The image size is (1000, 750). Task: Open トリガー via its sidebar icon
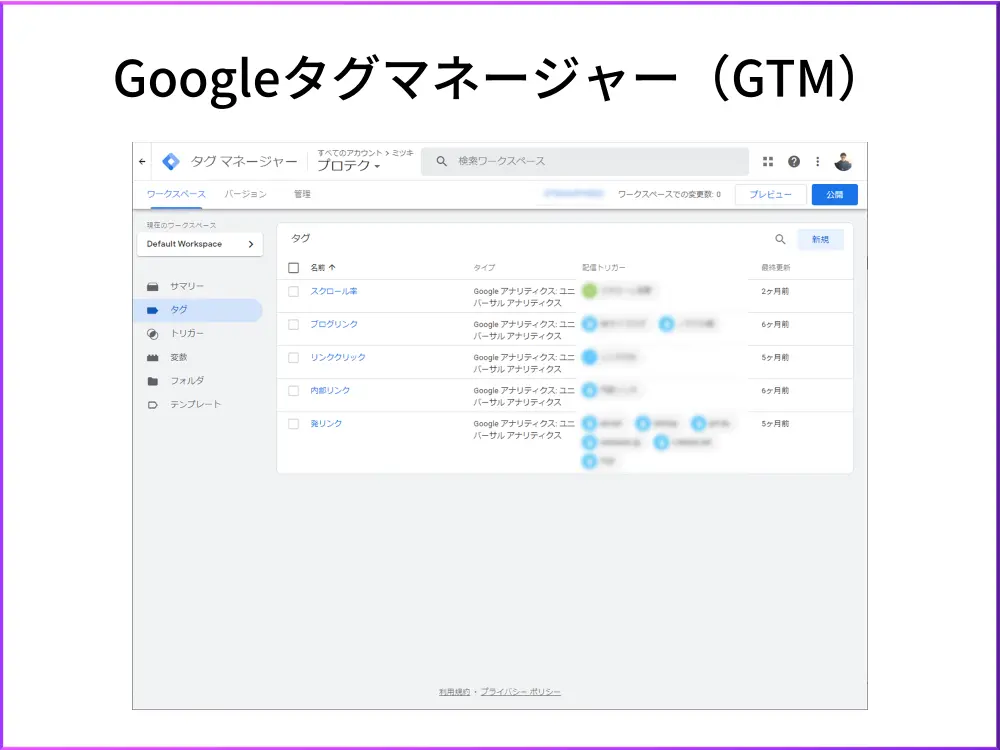(x=152, y=333)
